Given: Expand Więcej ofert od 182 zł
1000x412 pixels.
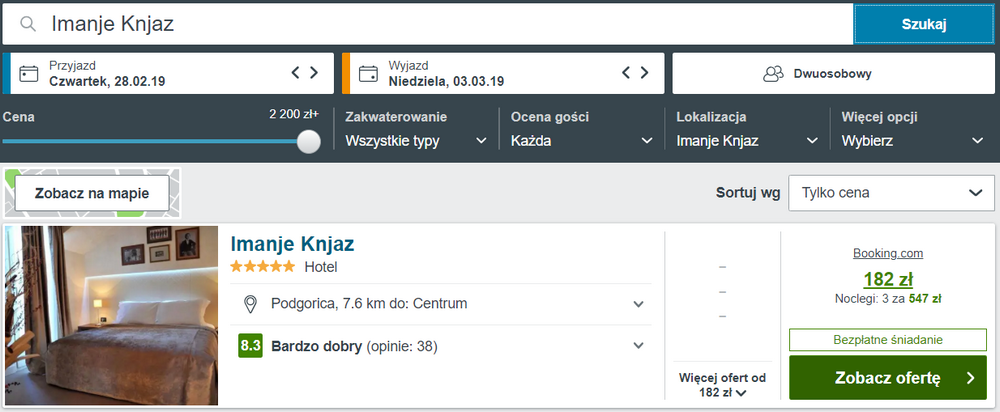Looking at the screenshot, I should click(722, 385).
